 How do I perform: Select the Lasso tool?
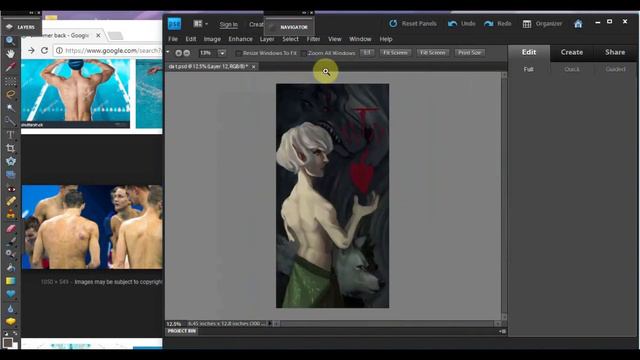coord(10,94)
